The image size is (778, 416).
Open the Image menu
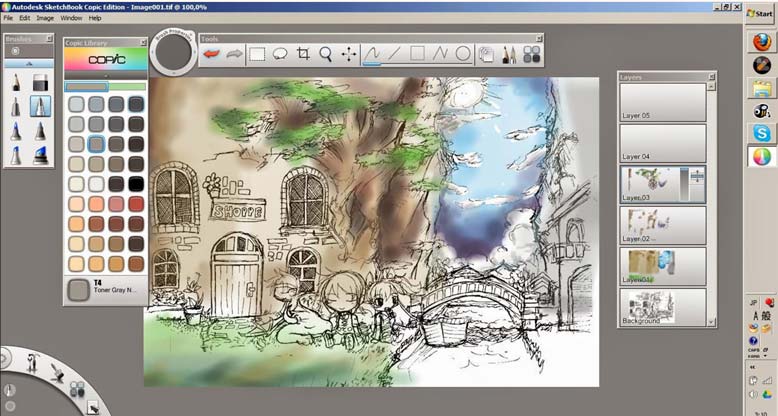click(x=45, y=18)
